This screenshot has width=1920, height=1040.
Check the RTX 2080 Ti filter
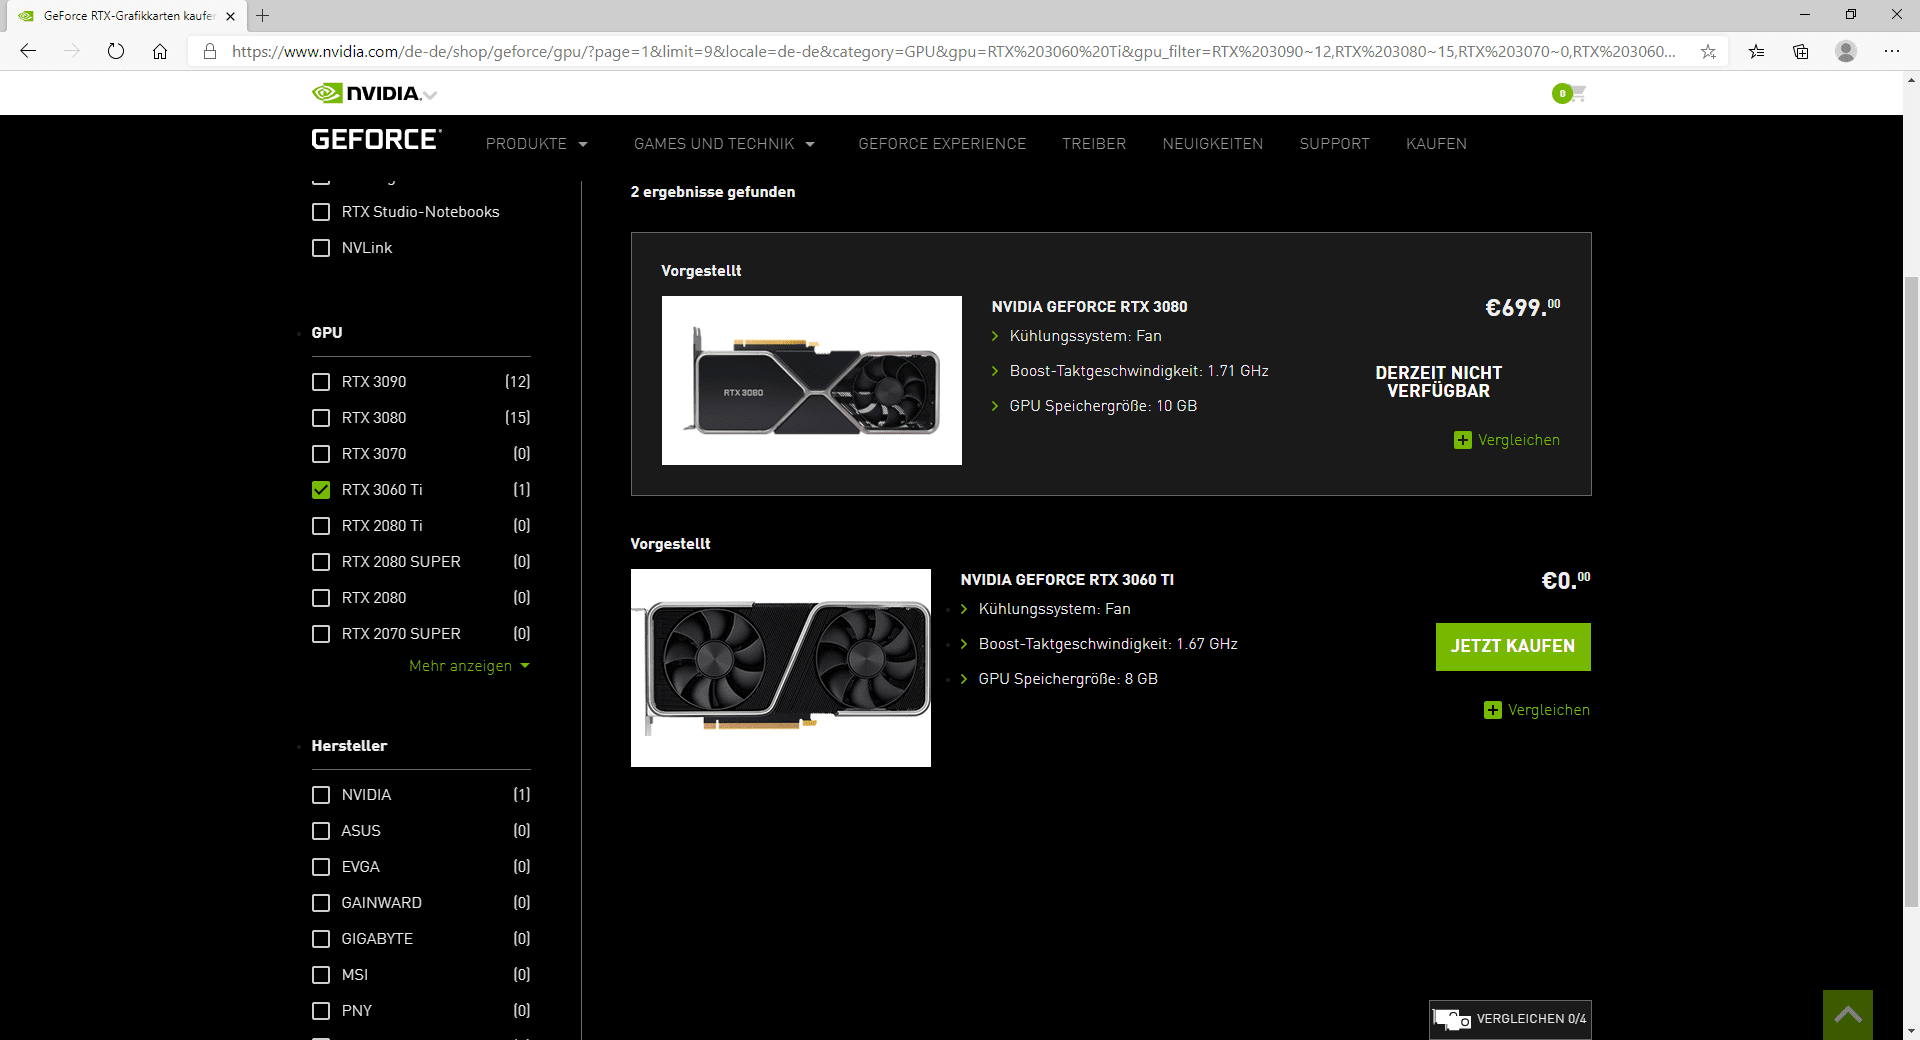click(x=321, y=526)
